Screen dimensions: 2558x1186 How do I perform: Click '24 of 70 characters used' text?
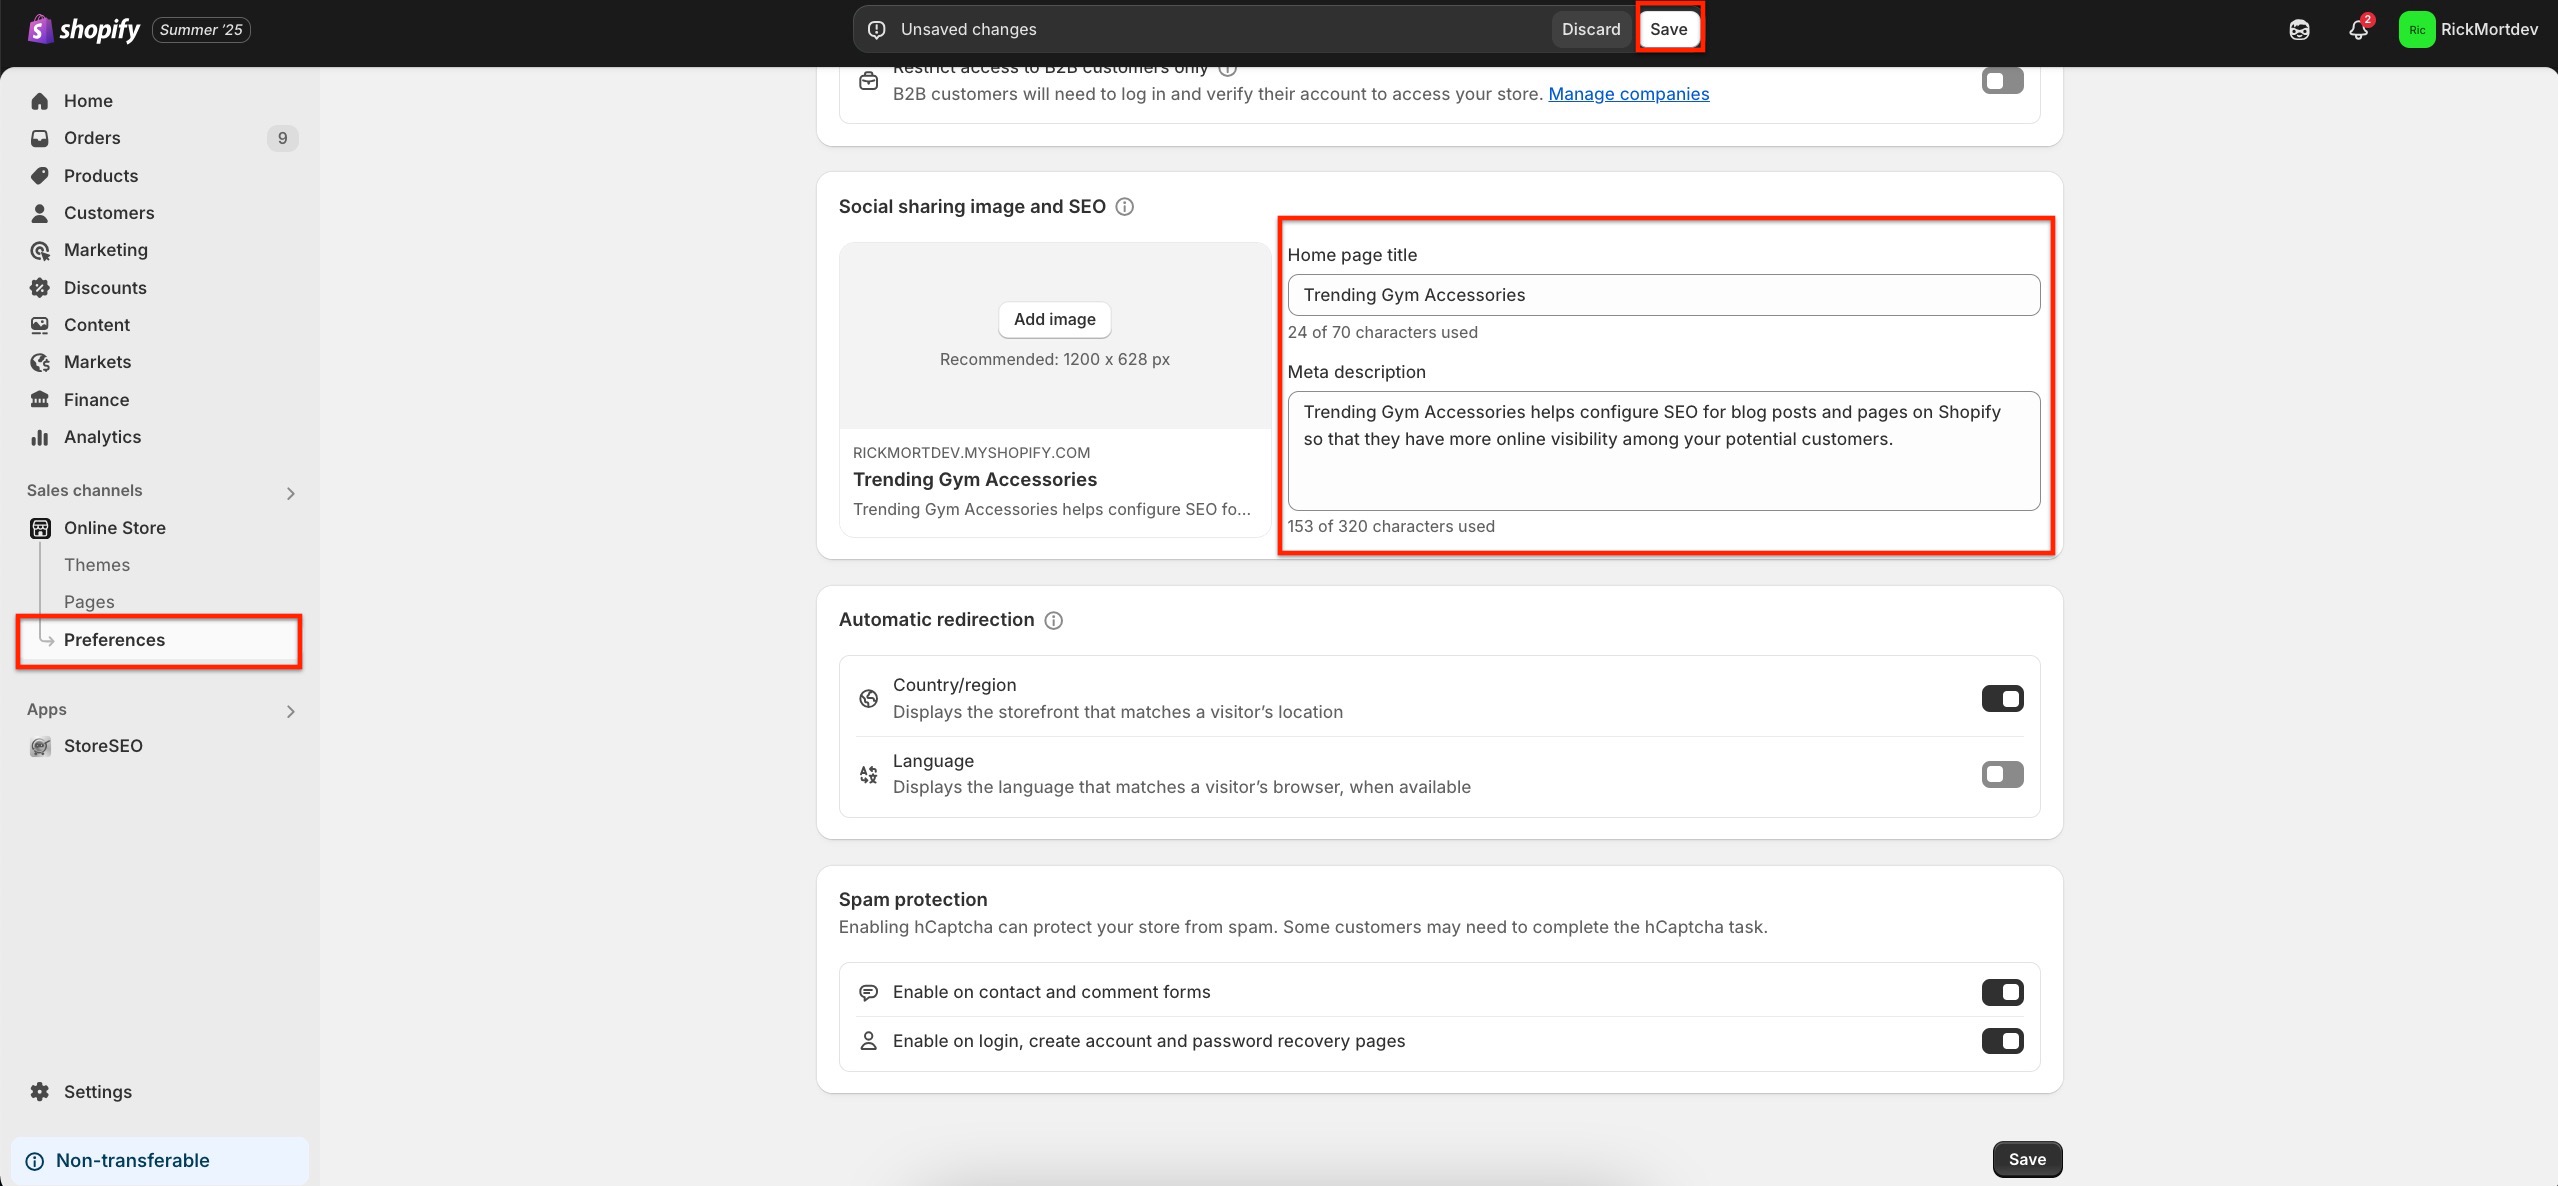[x=1382, y=332]
